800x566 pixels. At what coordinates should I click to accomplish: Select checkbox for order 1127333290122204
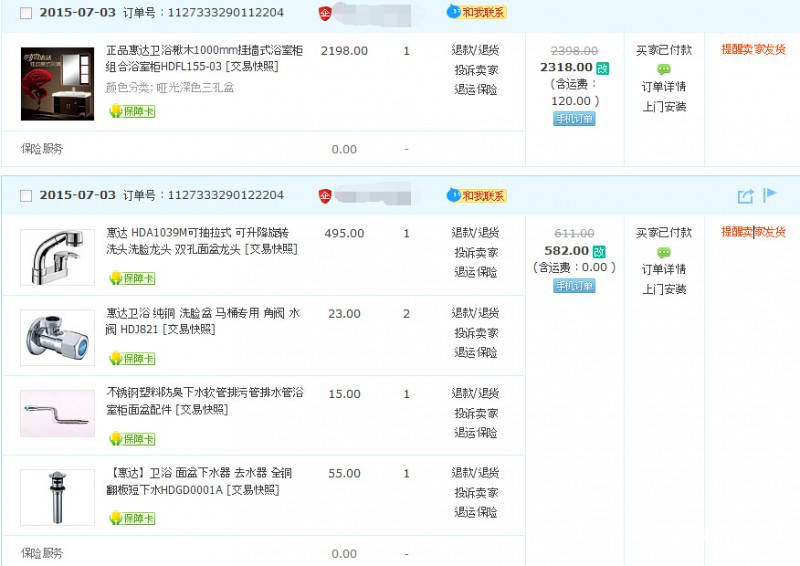pos(26,195)
